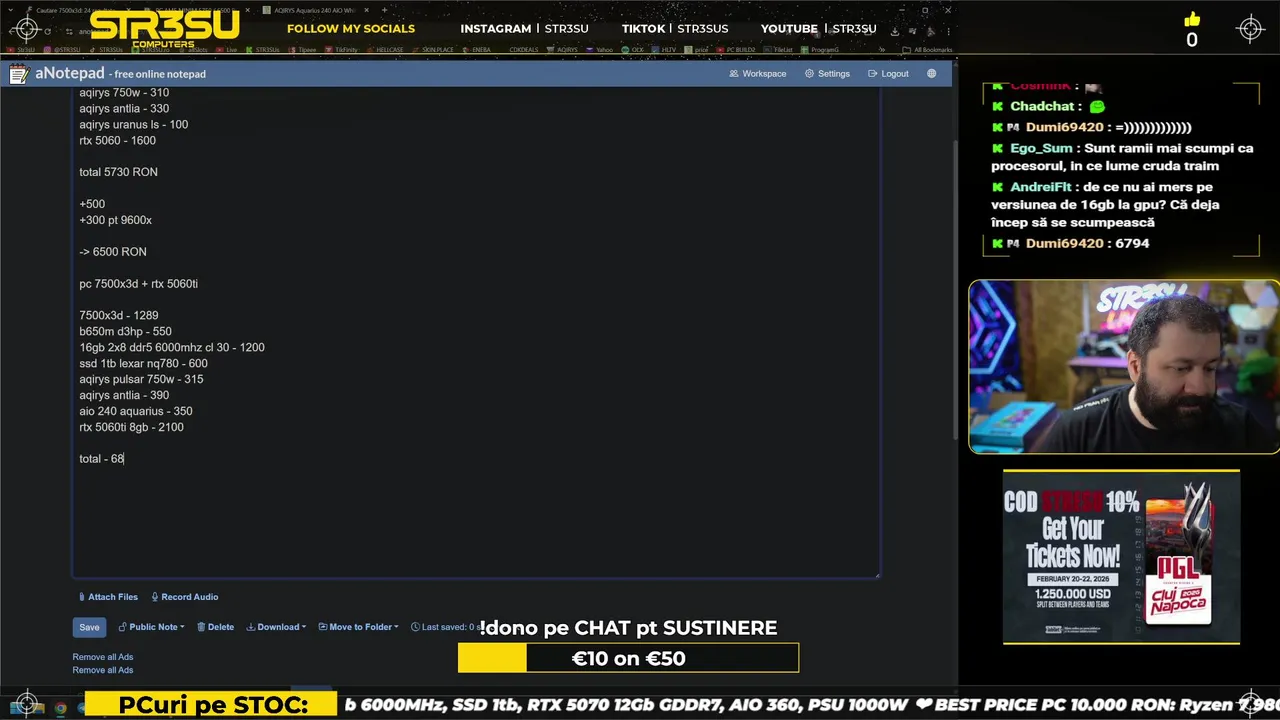The width and height of the screenshot is (1280, 720).
Task: Click the PGL Cluj-Napoca tickets ad
Action: [1121, 557]
